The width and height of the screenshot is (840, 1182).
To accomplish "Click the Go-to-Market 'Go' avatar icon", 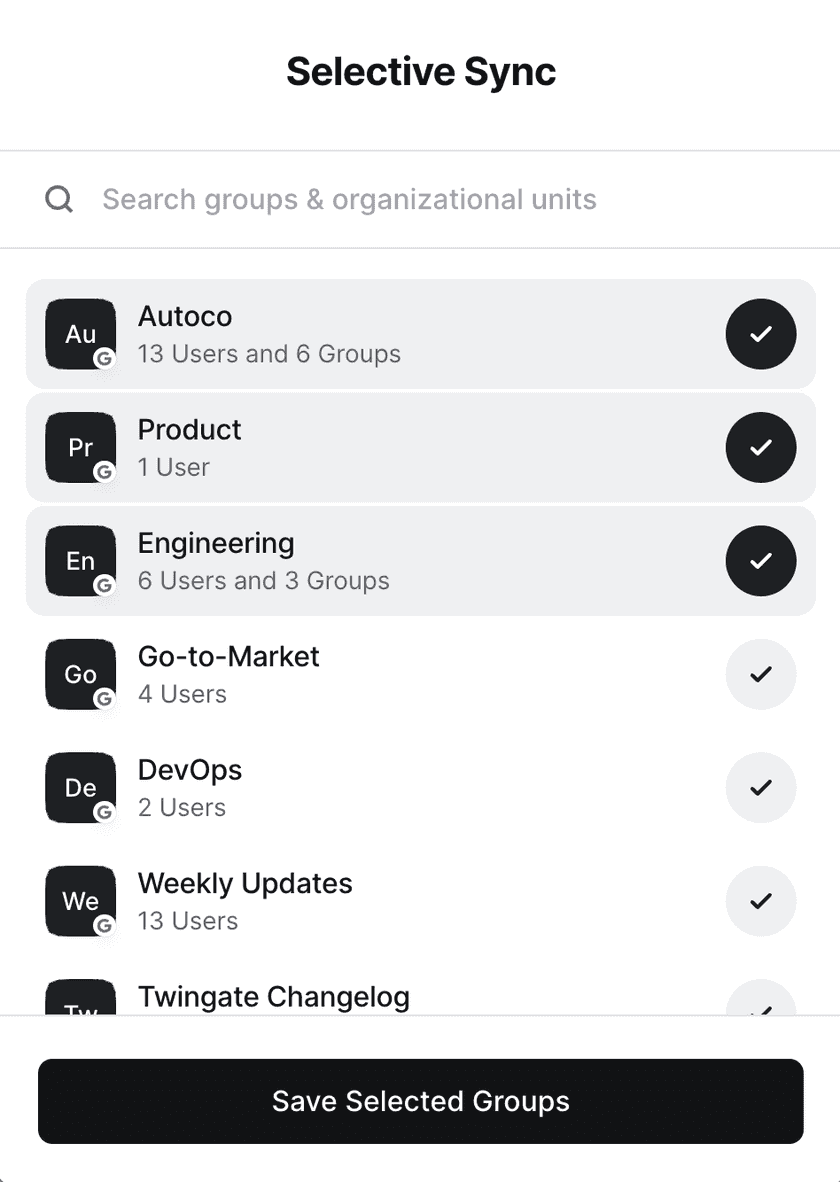I will 81,674.
